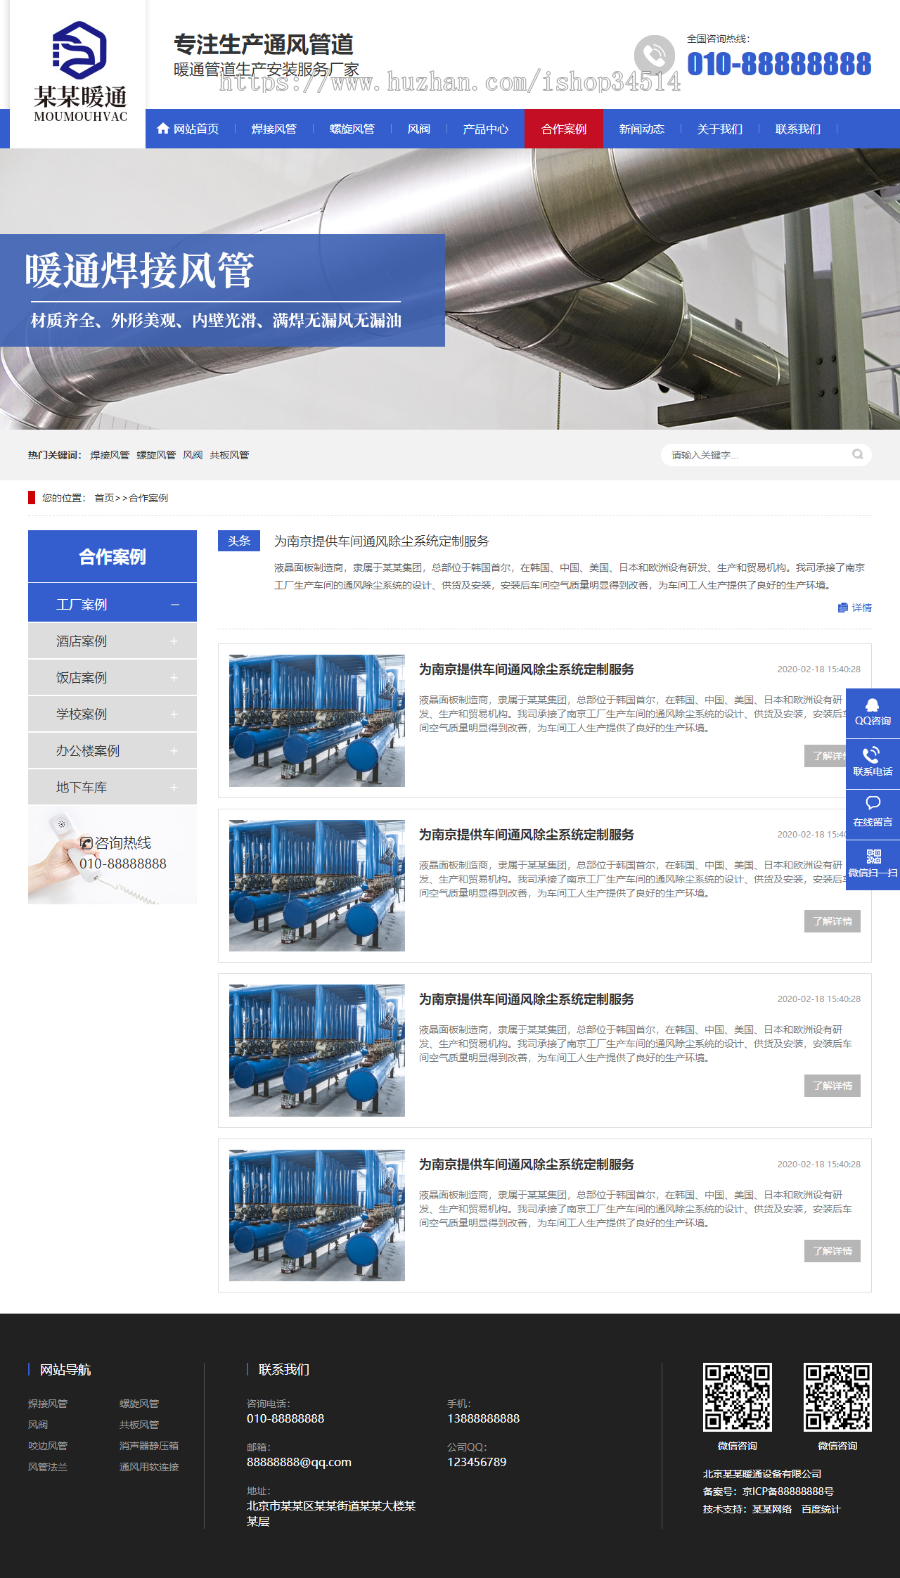Click the keyword search input field
The image size is (900, 1578).
[x=755, y=455]
